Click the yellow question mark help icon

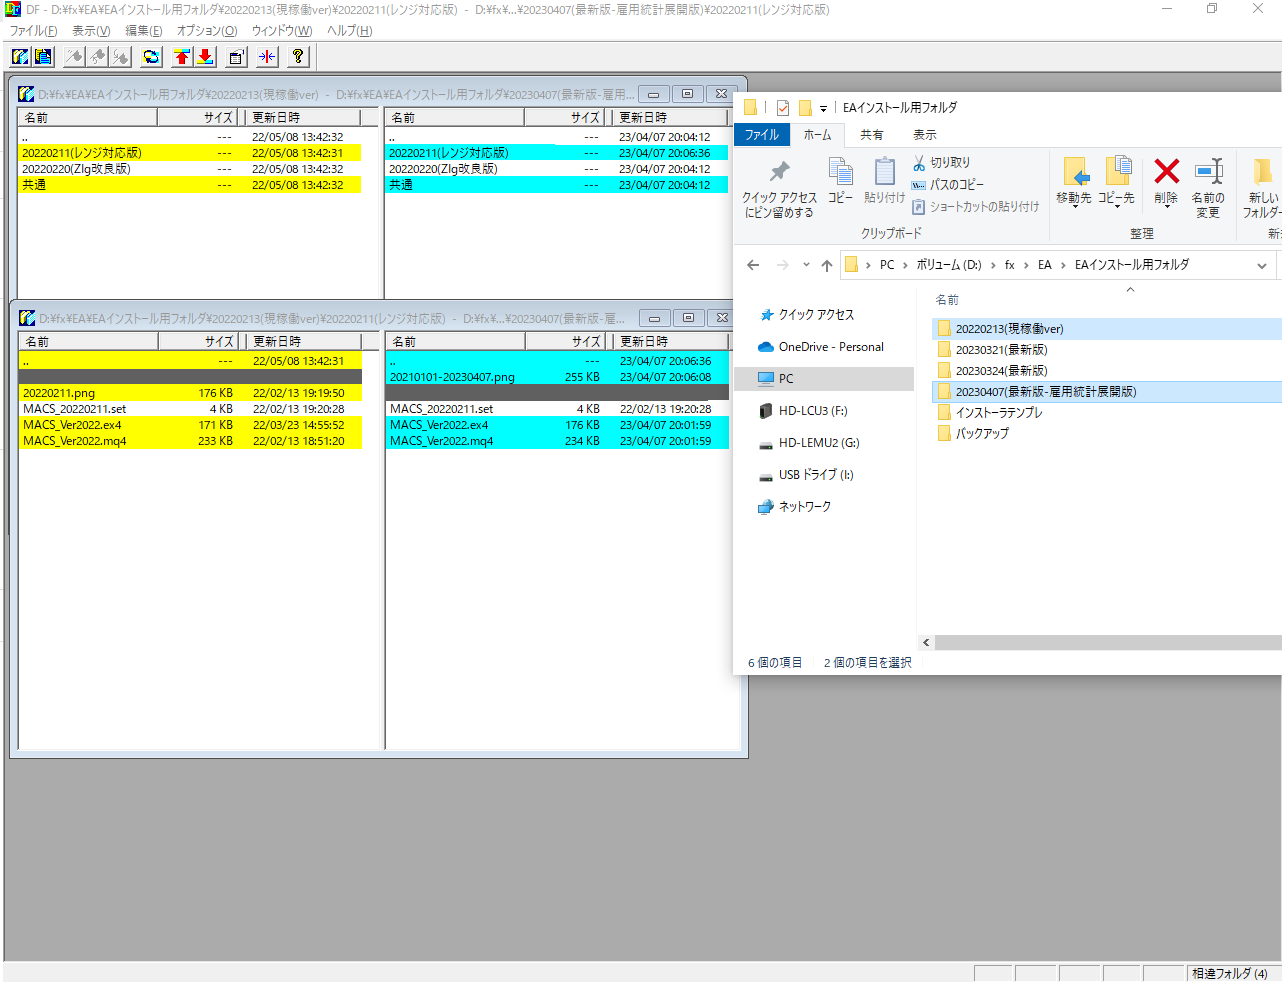point(298,57)
